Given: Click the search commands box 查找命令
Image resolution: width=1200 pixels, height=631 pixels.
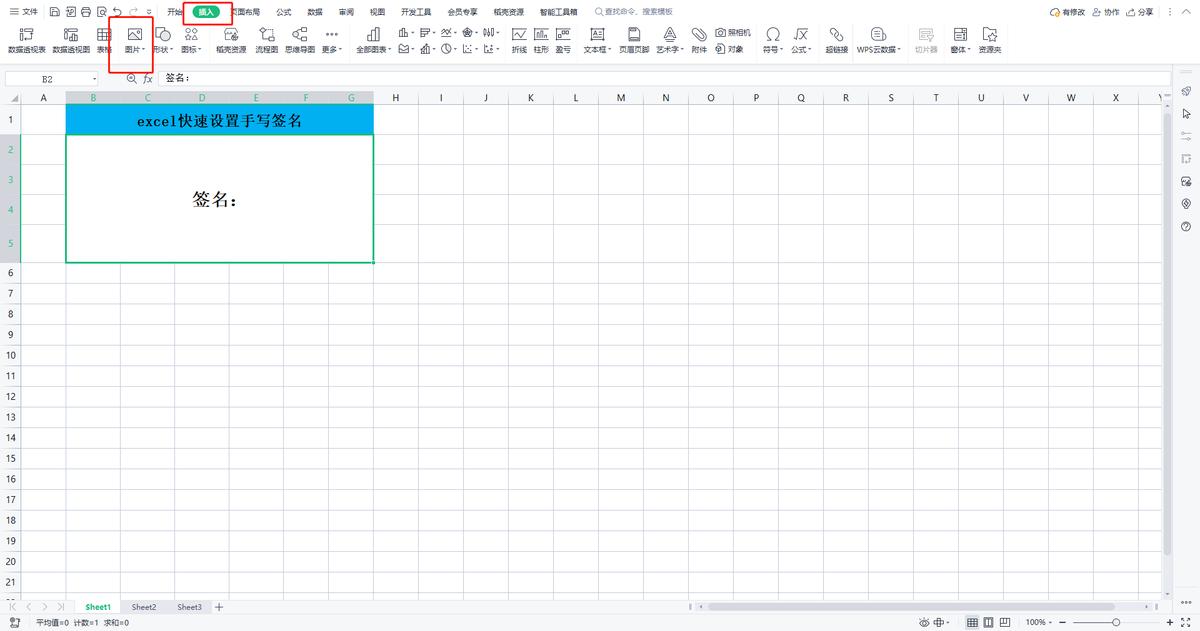Looking at the screenshot, I should tap(634, 12).
